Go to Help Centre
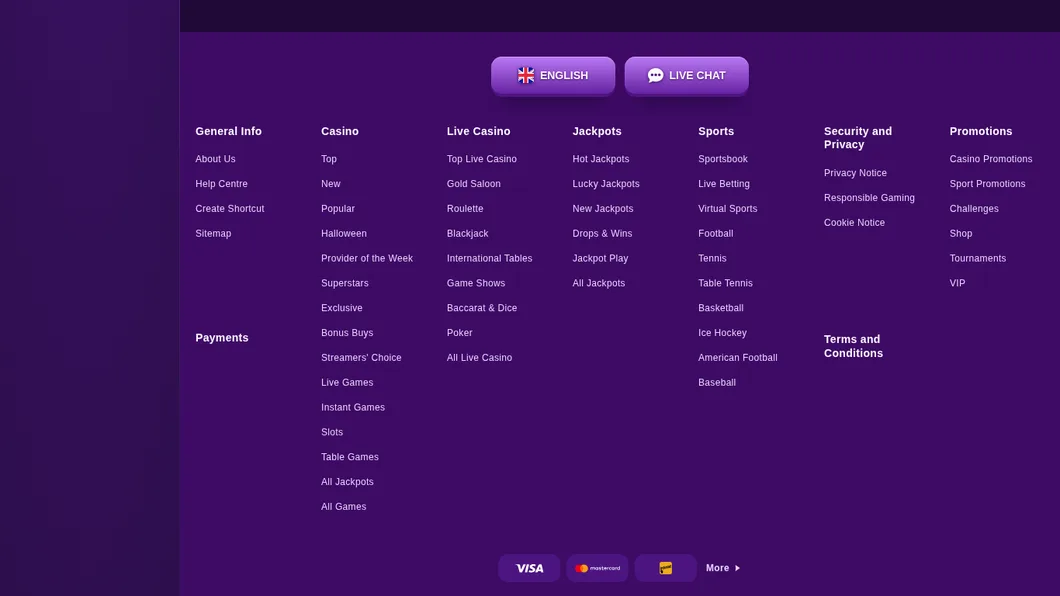 [221, 184]
